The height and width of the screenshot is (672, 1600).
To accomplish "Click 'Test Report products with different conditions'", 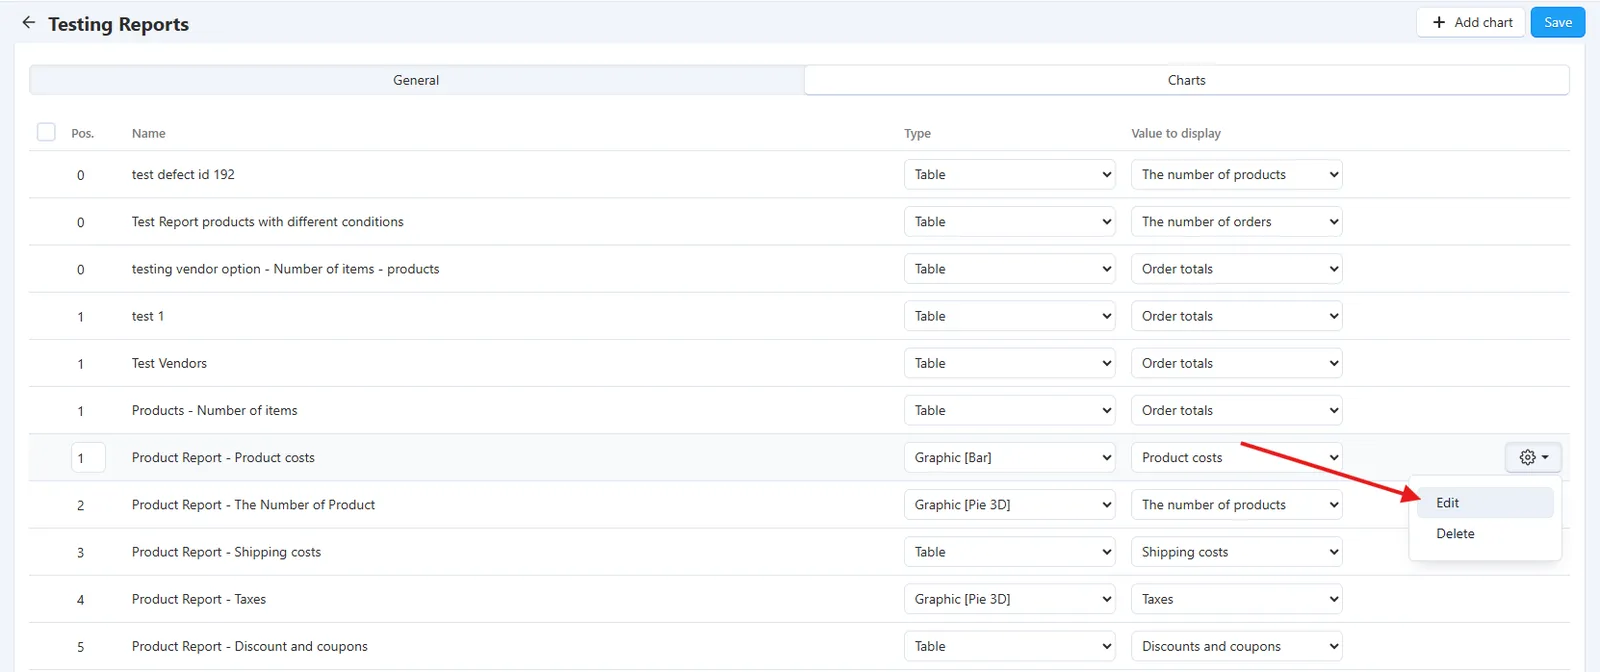I will 268,222.
